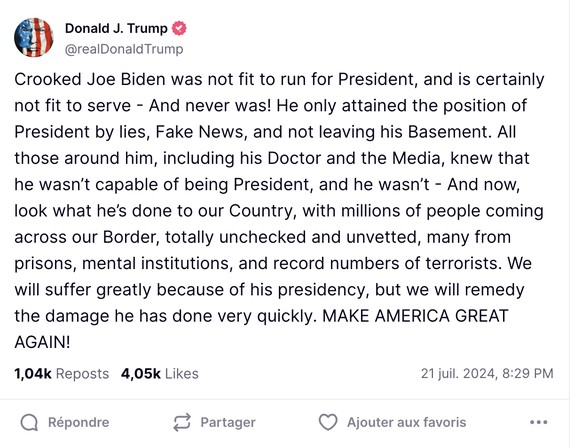Viewport: 582px width, 448px height.
Task: Click the Donald J. Trump display name
Action: [116, 28]
